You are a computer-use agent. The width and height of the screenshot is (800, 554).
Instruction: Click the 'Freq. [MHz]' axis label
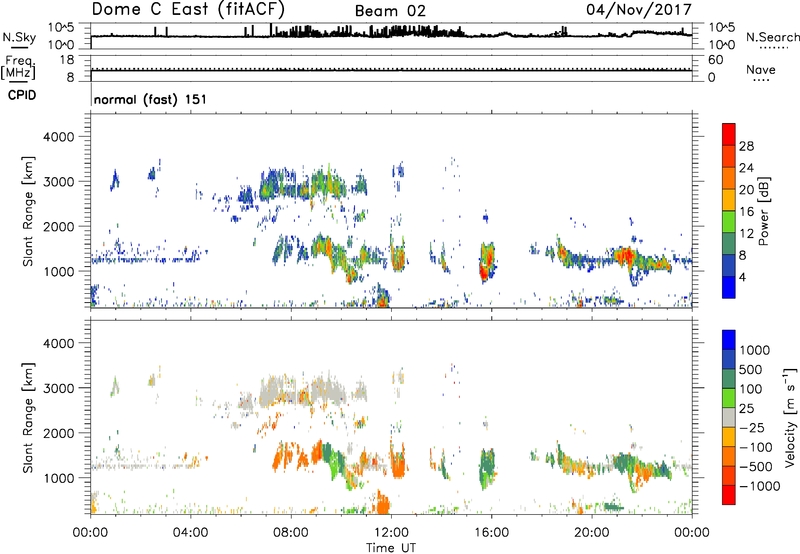coord(18,67)
